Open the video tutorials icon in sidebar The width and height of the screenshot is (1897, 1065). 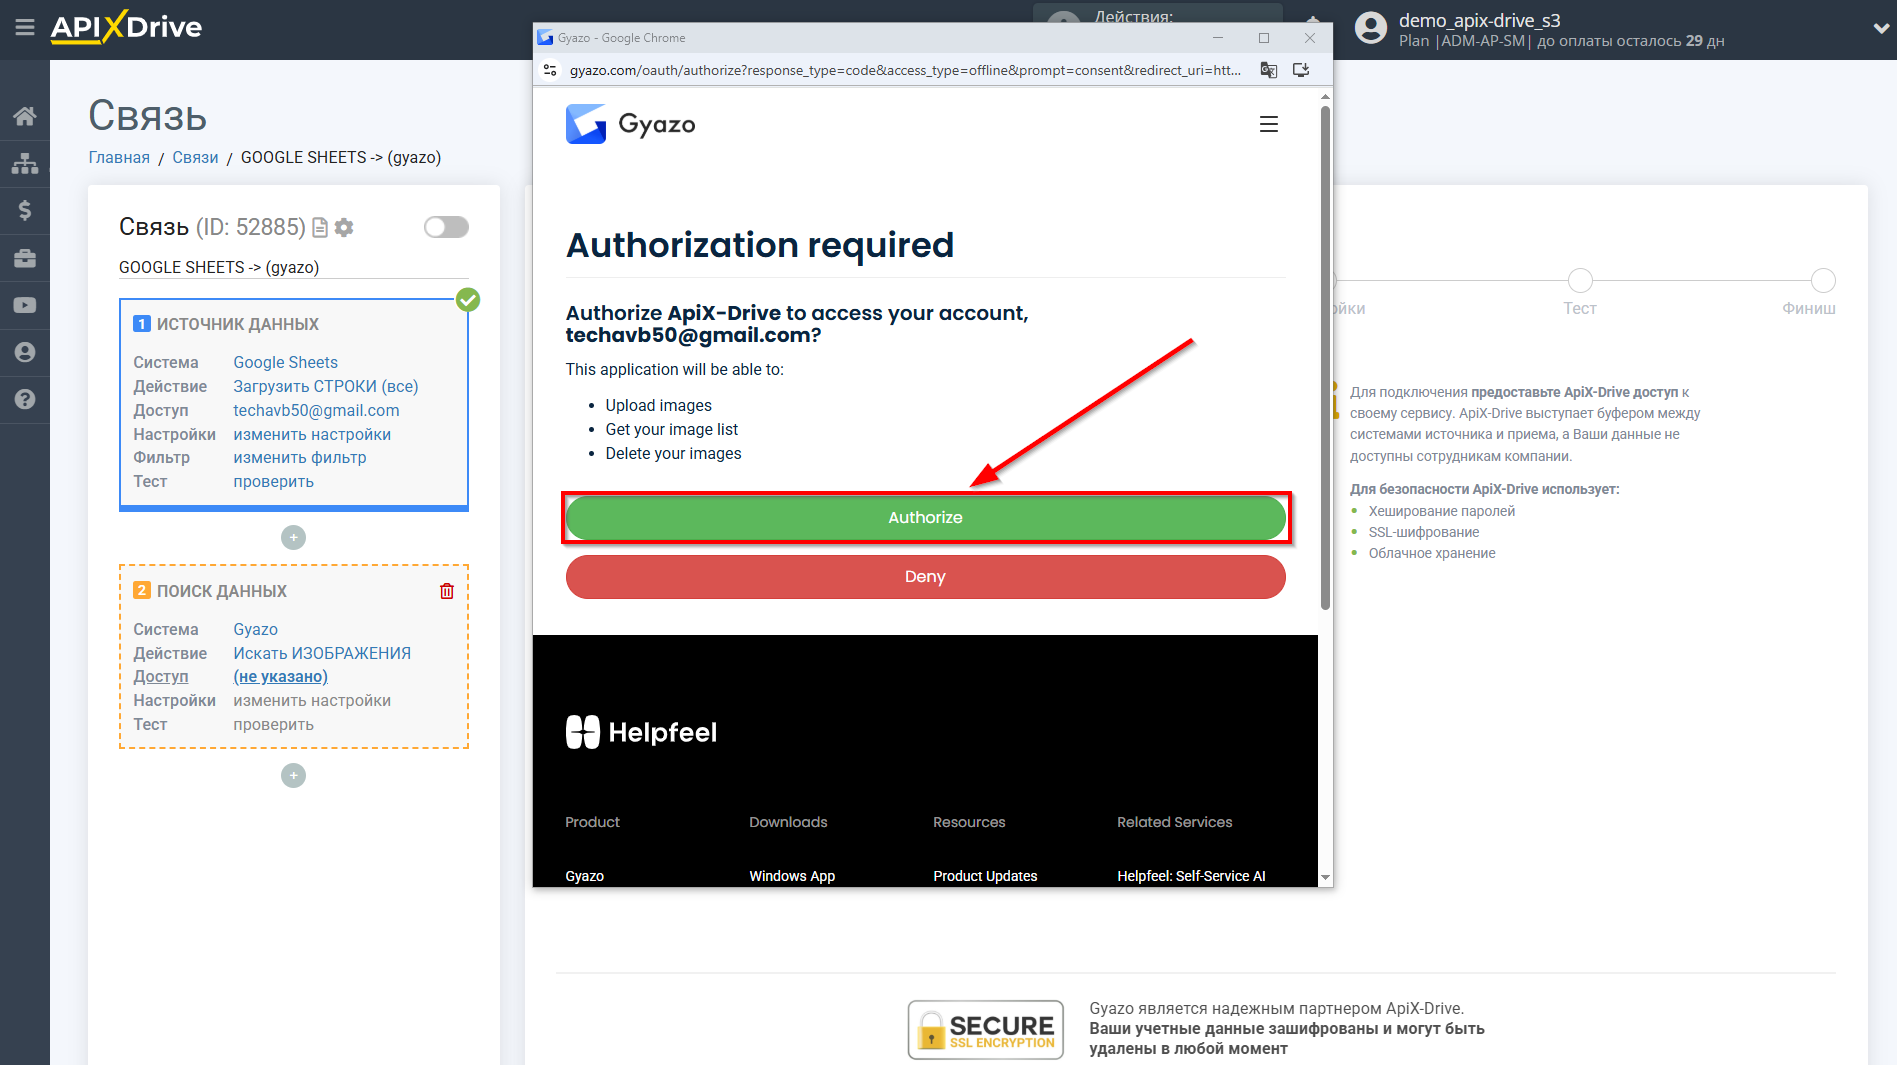point(25,305)
